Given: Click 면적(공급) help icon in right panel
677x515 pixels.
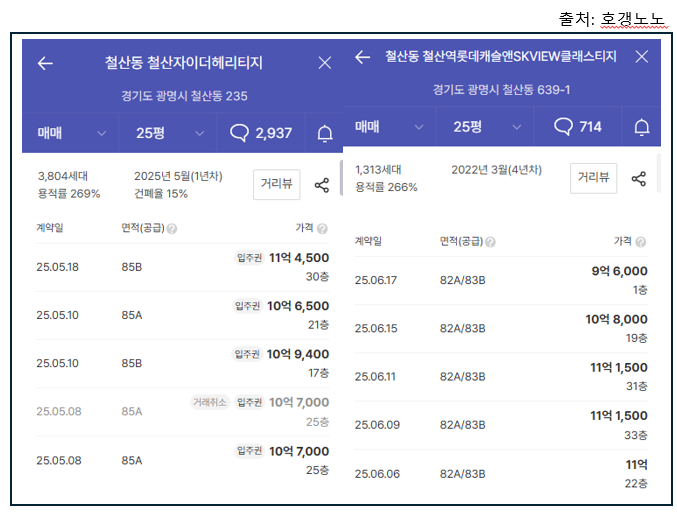Looking at the screenshot, I should tap(490, 242).
